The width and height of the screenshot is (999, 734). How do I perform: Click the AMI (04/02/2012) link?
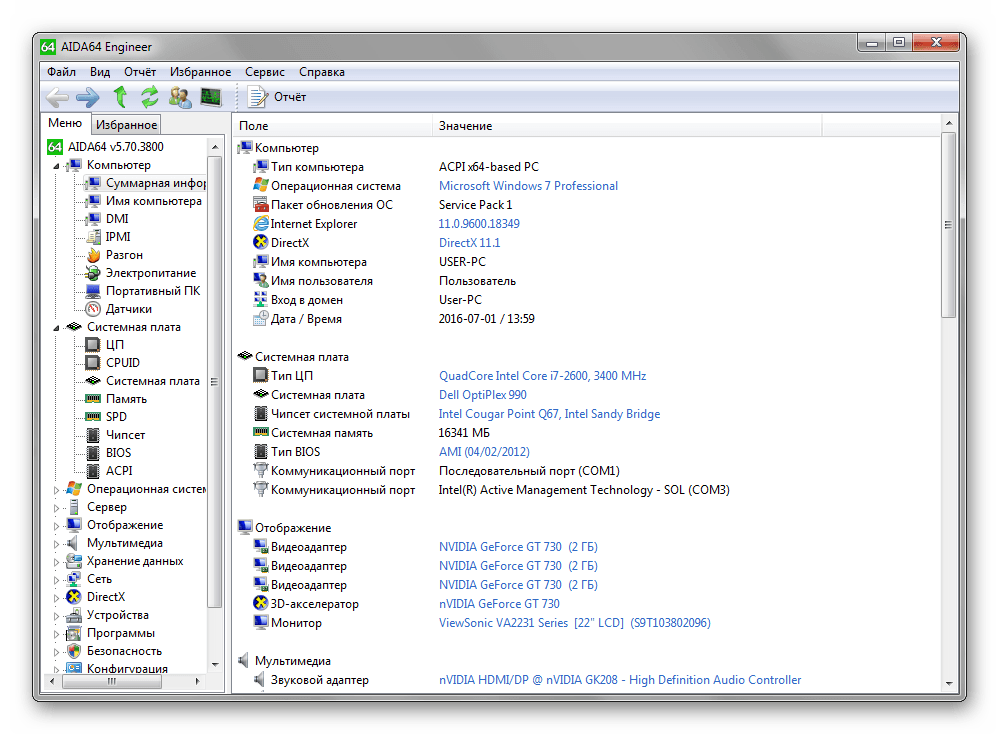coord(484,452)
